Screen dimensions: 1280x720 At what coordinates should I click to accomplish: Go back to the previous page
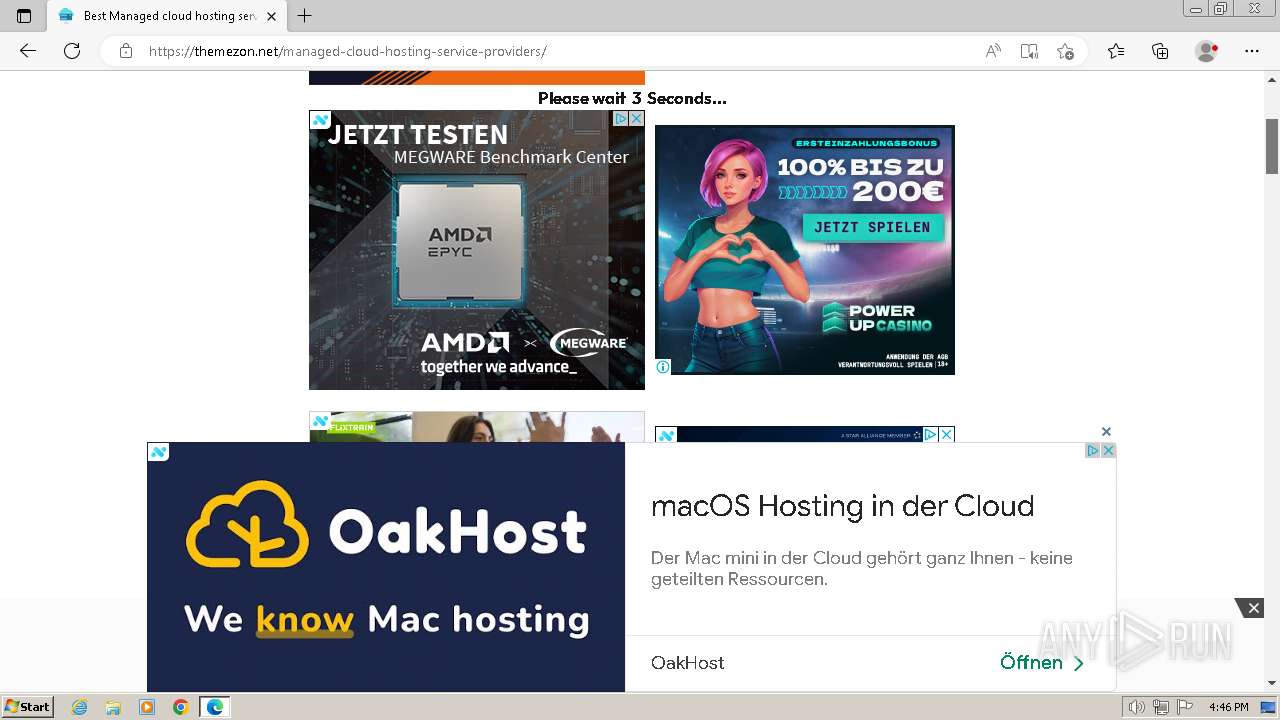pyautogui.click(x=28, y=51)
